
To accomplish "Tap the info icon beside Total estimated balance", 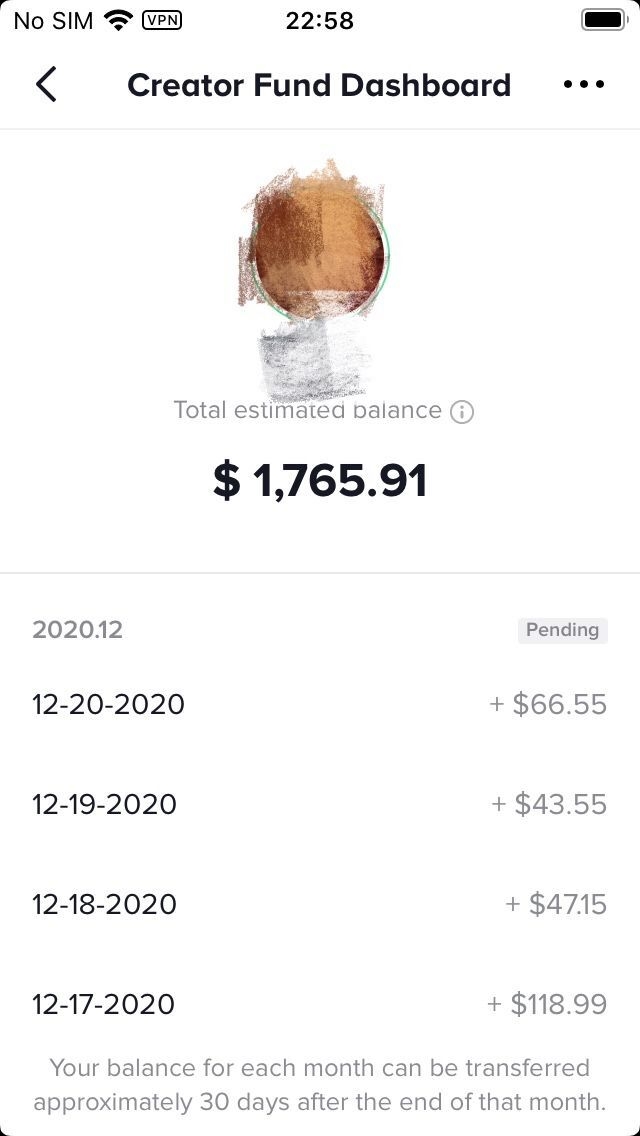I will pos(462,412).
